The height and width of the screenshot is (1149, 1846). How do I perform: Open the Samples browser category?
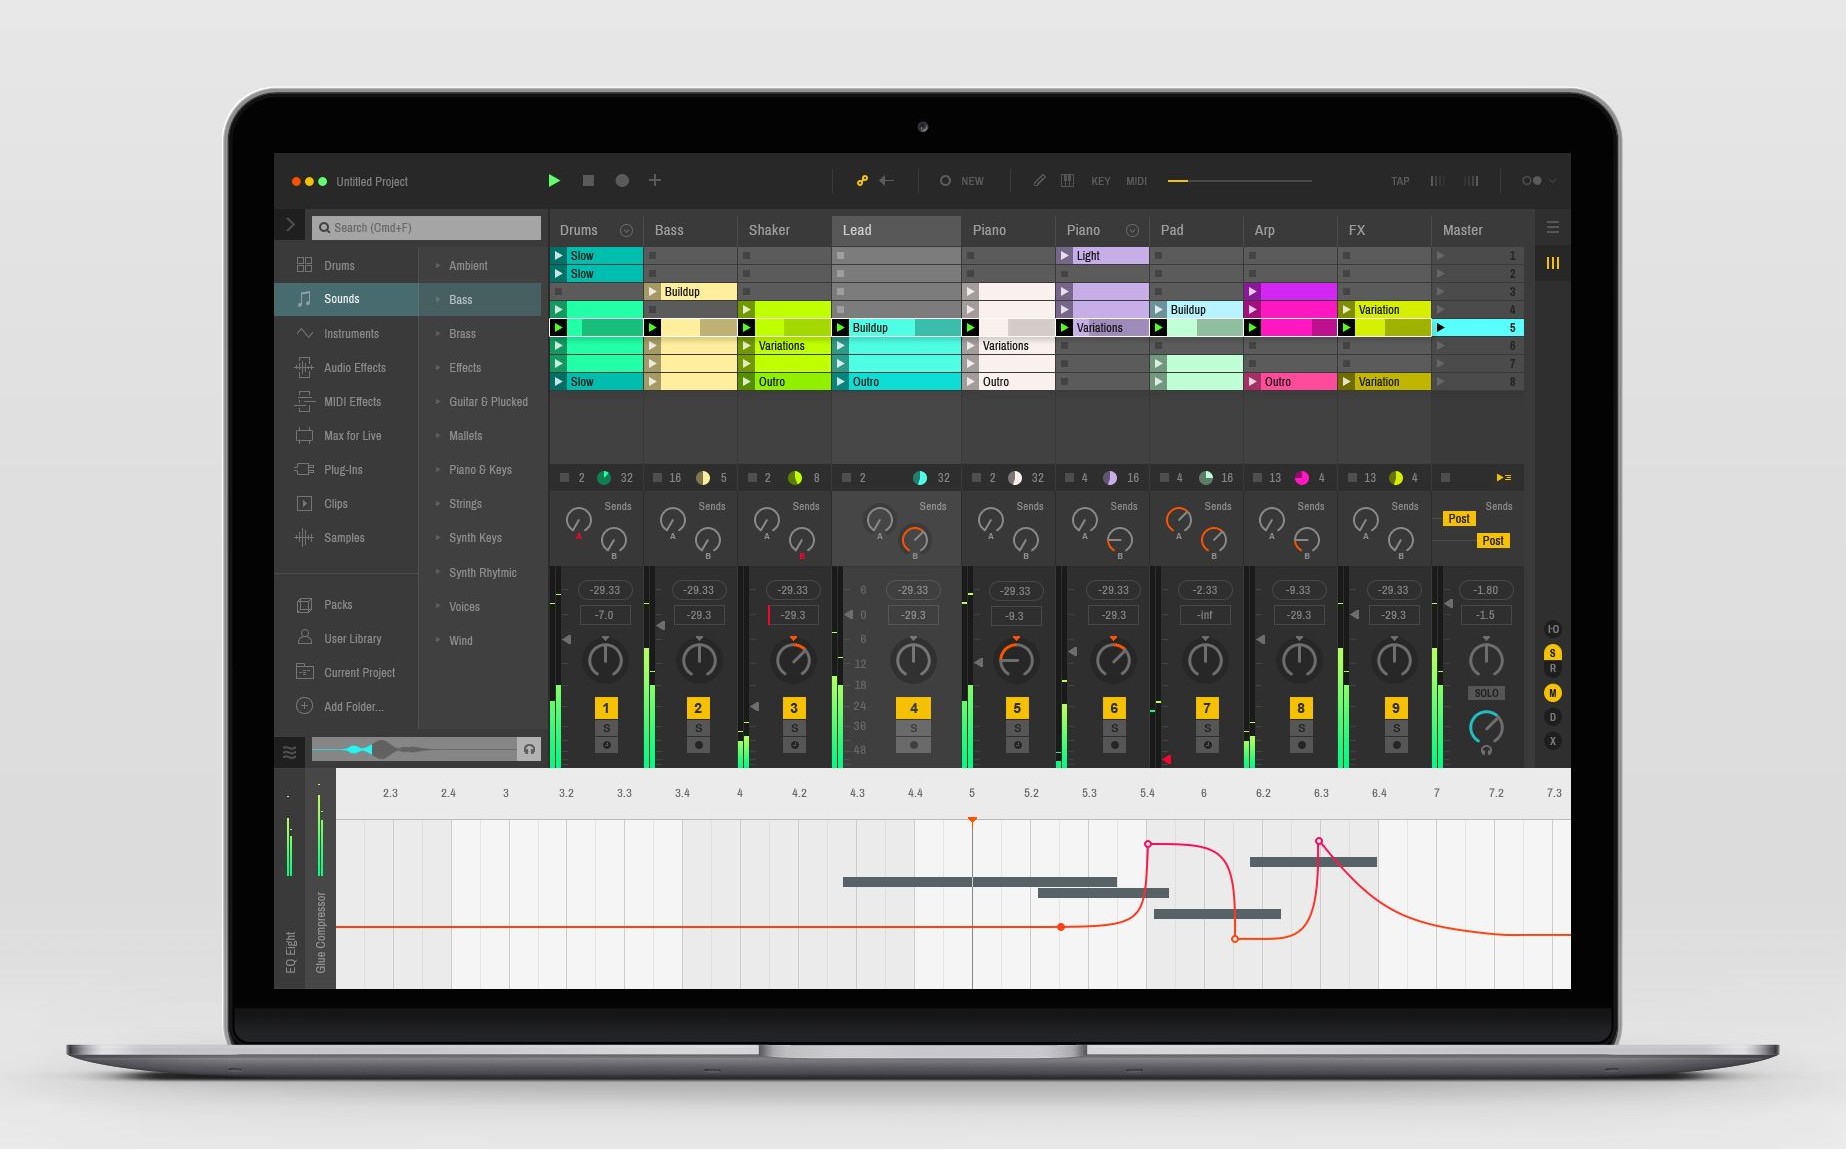344,538
